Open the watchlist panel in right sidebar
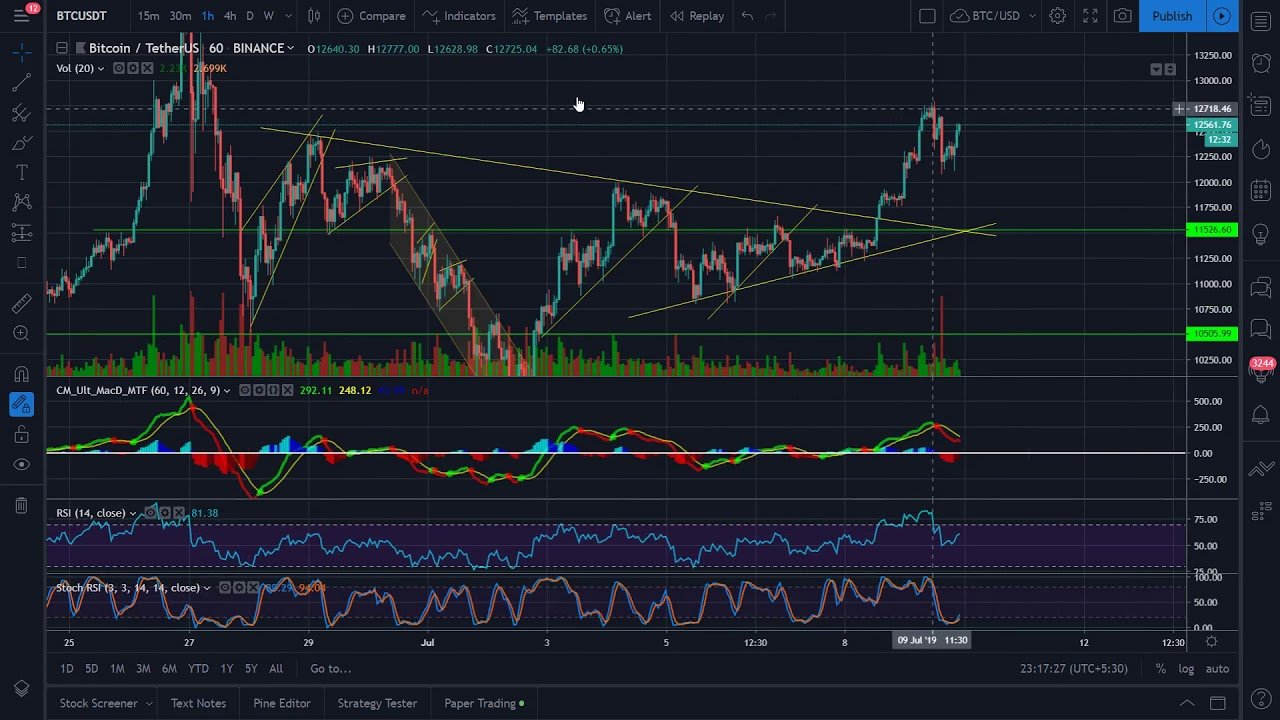Viewport: 1280px width, 720px height. click(x=1261, y=22)
